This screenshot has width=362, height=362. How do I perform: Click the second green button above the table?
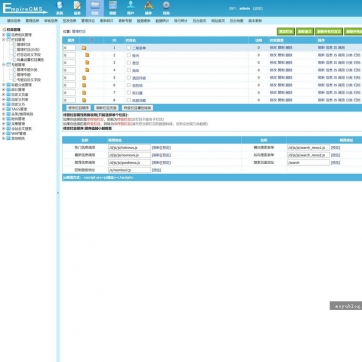tap(305, 31)
